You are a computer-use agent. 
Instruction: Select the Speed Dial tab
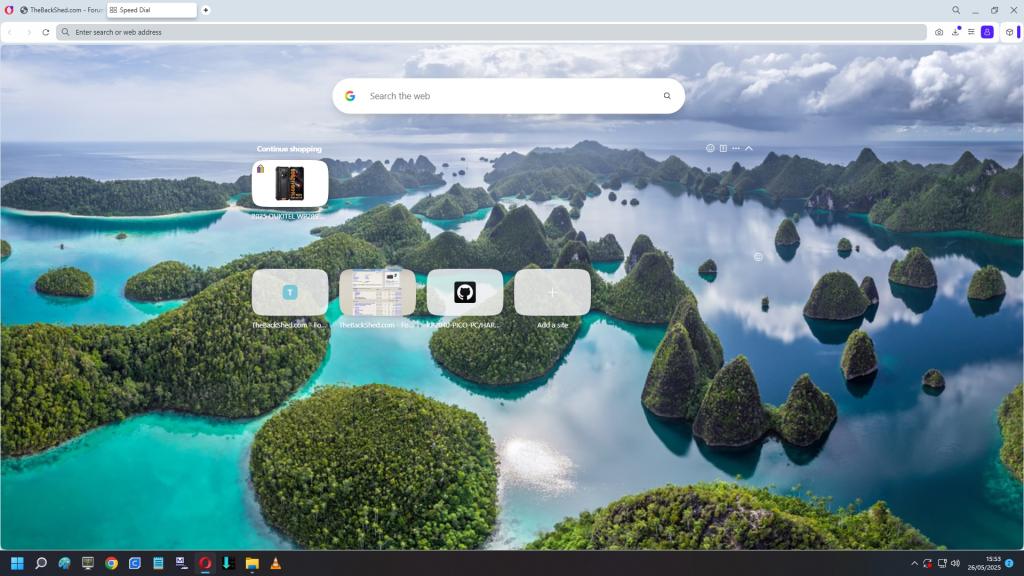(x=150, y=10)
